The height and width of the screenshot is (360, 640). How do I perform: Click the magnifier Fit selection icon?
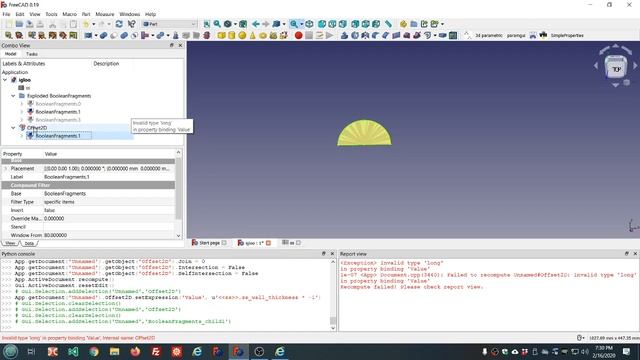[217, 24]
